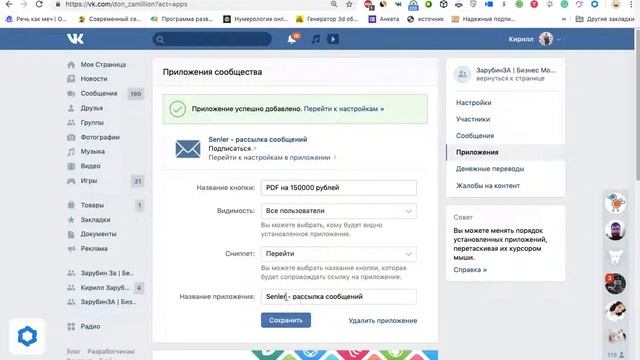Open Товары in left sidebar
The image size is (640, 360).
point(92,205)
